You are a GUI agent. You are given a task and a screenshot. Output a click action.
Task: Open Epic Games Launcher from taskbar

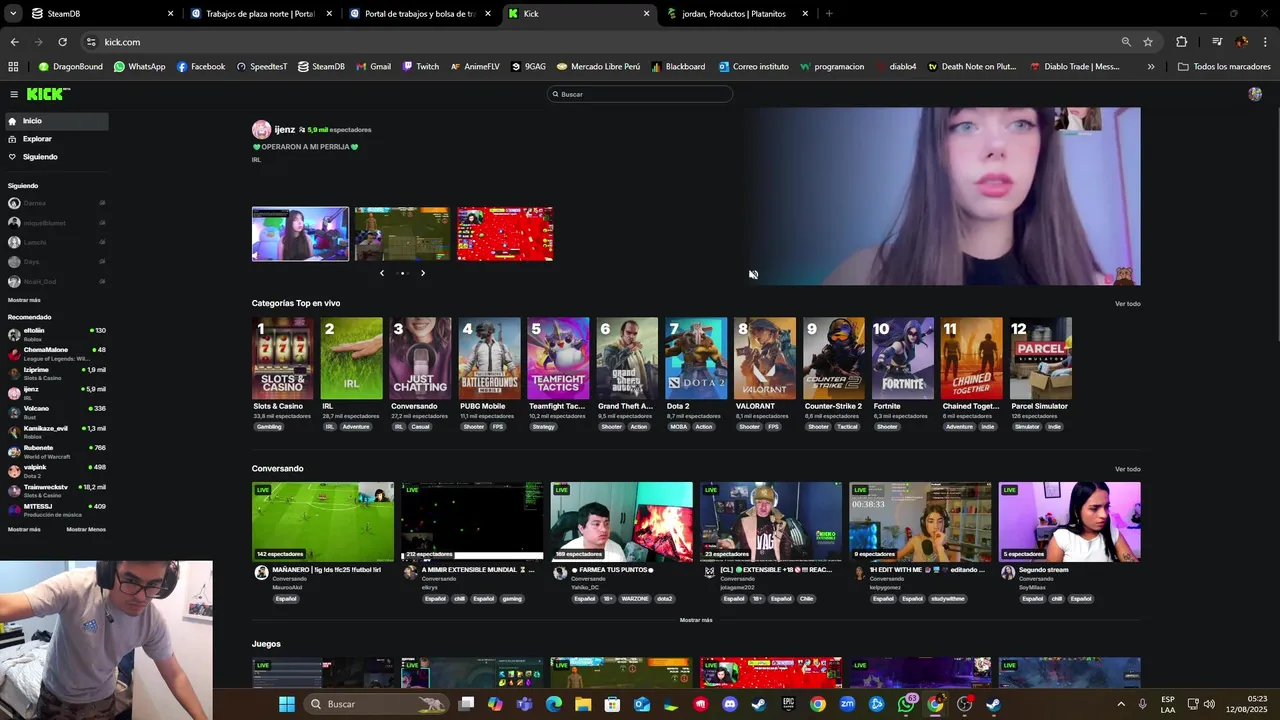click(788, 704)
